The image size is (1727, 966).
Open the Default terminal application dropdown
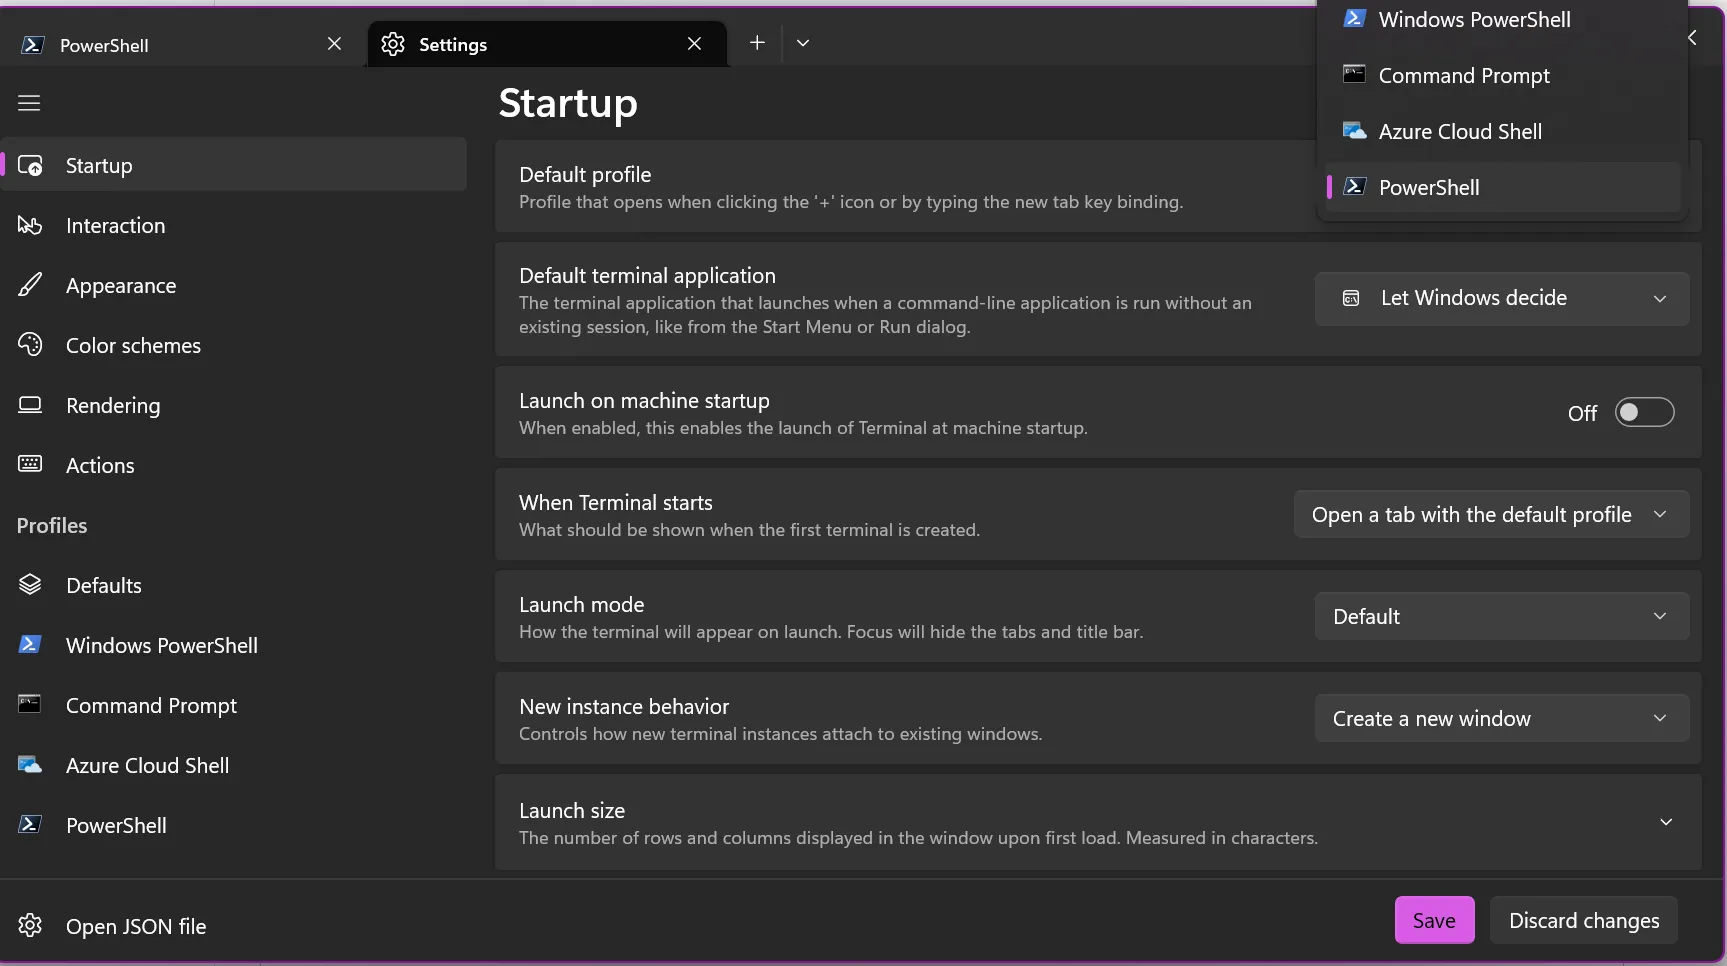[1501, 298]
